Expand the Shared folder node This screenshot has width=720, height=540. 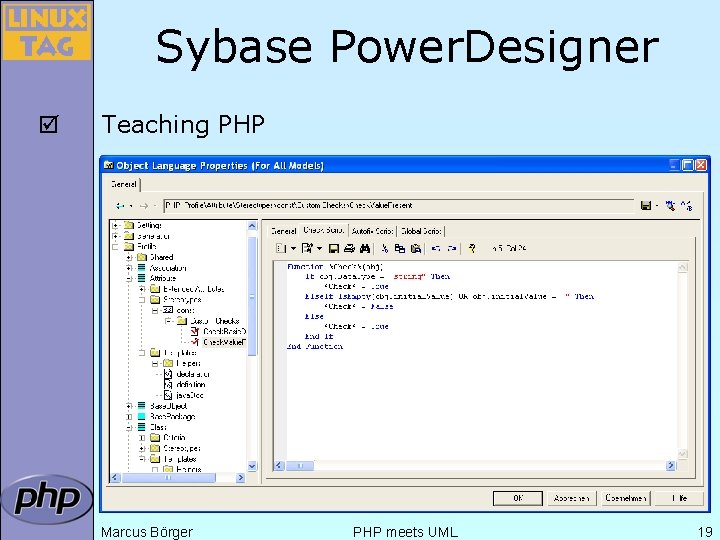click(129, 257)
